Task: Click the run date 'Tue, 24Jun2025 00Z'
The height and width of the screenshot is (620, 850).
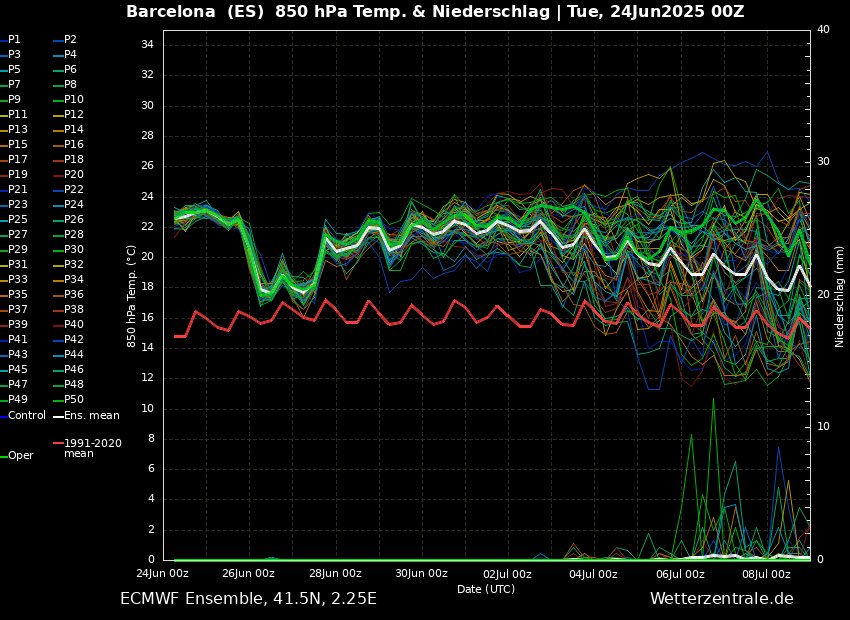Action: (x=655, y=12)
